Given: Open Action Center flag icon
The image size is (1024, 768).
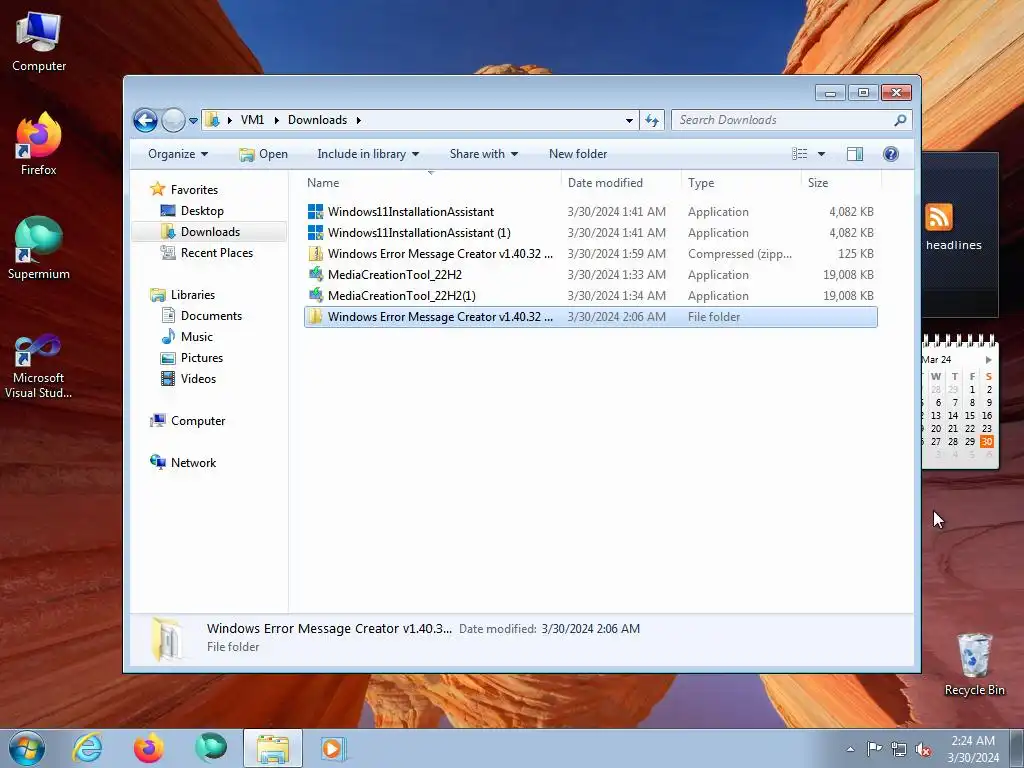Looking at the screenshot, I should [874, 748].
